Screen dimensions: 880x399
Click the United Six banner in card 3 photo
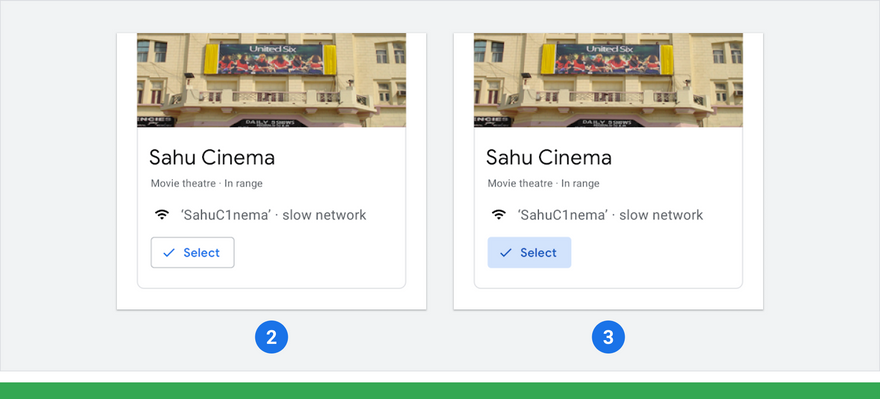click(607, 59)
